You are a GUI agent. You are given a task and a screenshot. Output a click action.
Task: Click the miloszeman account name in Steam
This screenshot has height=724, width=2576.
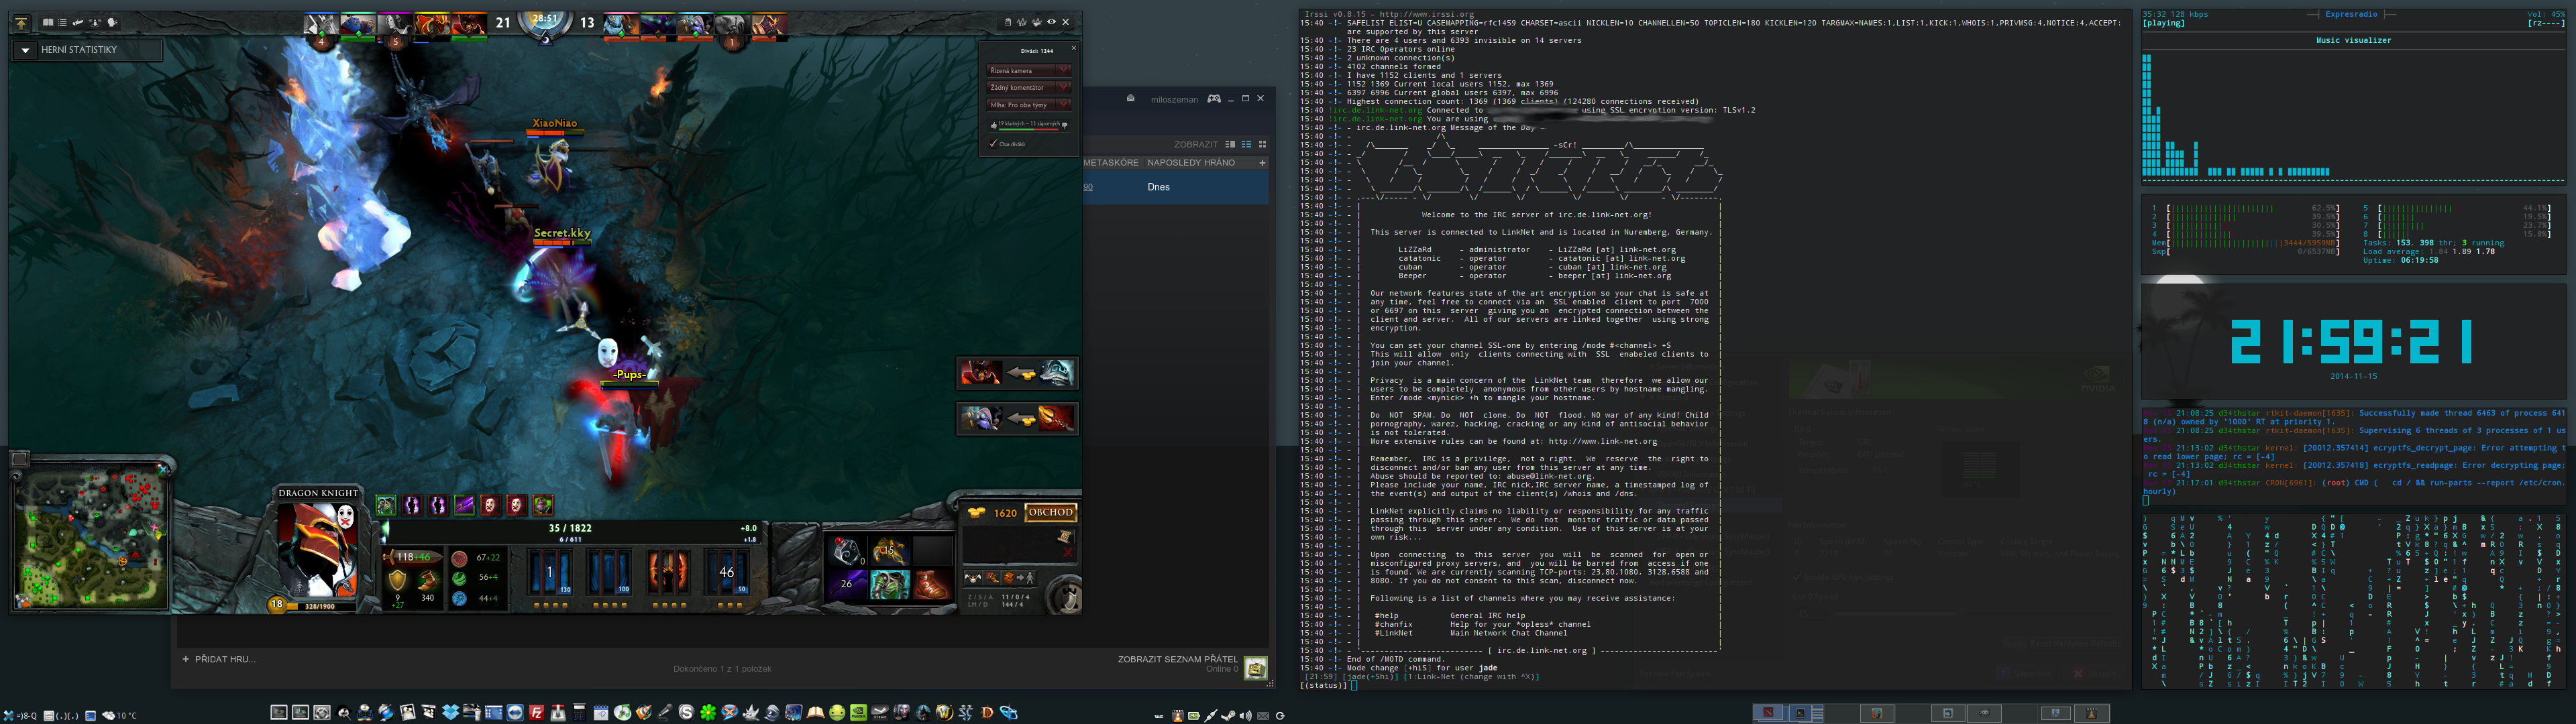pos(1175,99)
